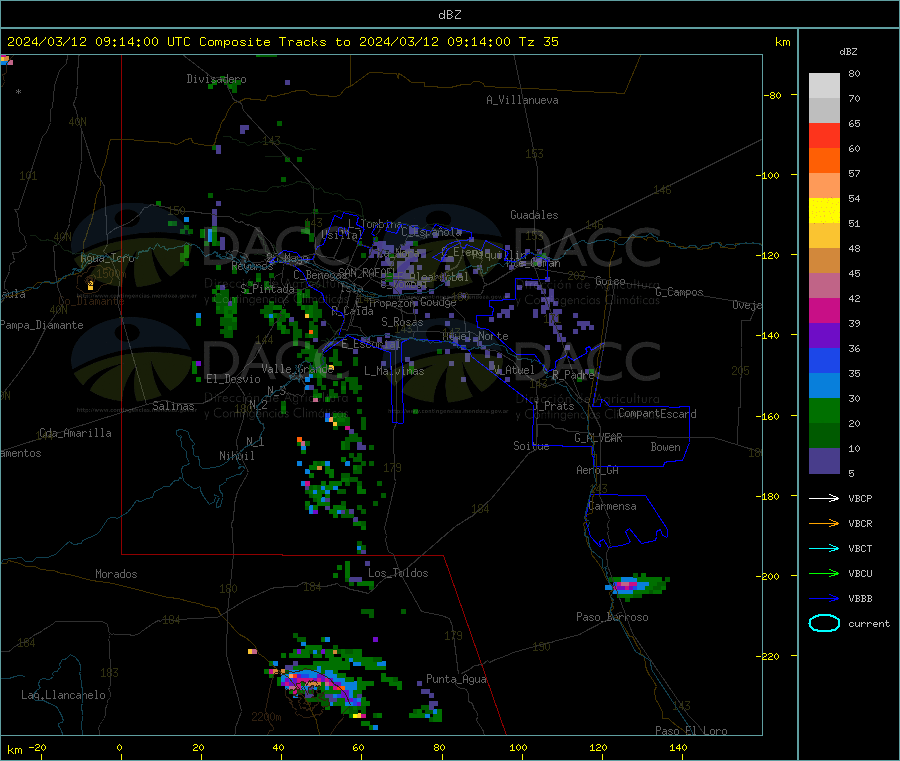The image size is (900, 761).
Task: Click the Carmensa place label
Action: pyautogui.click(x=612, y=507)
